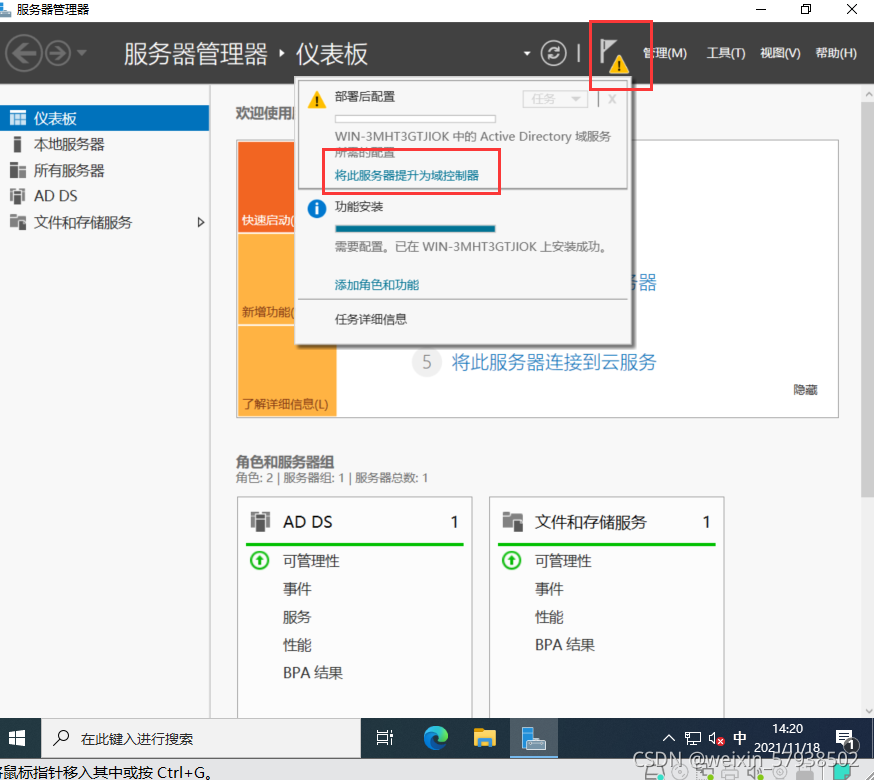This screenshot has width=874, height=780.
Task: Click the 文件和存储服务 tile folder icon
Action: tap(512, 522)
